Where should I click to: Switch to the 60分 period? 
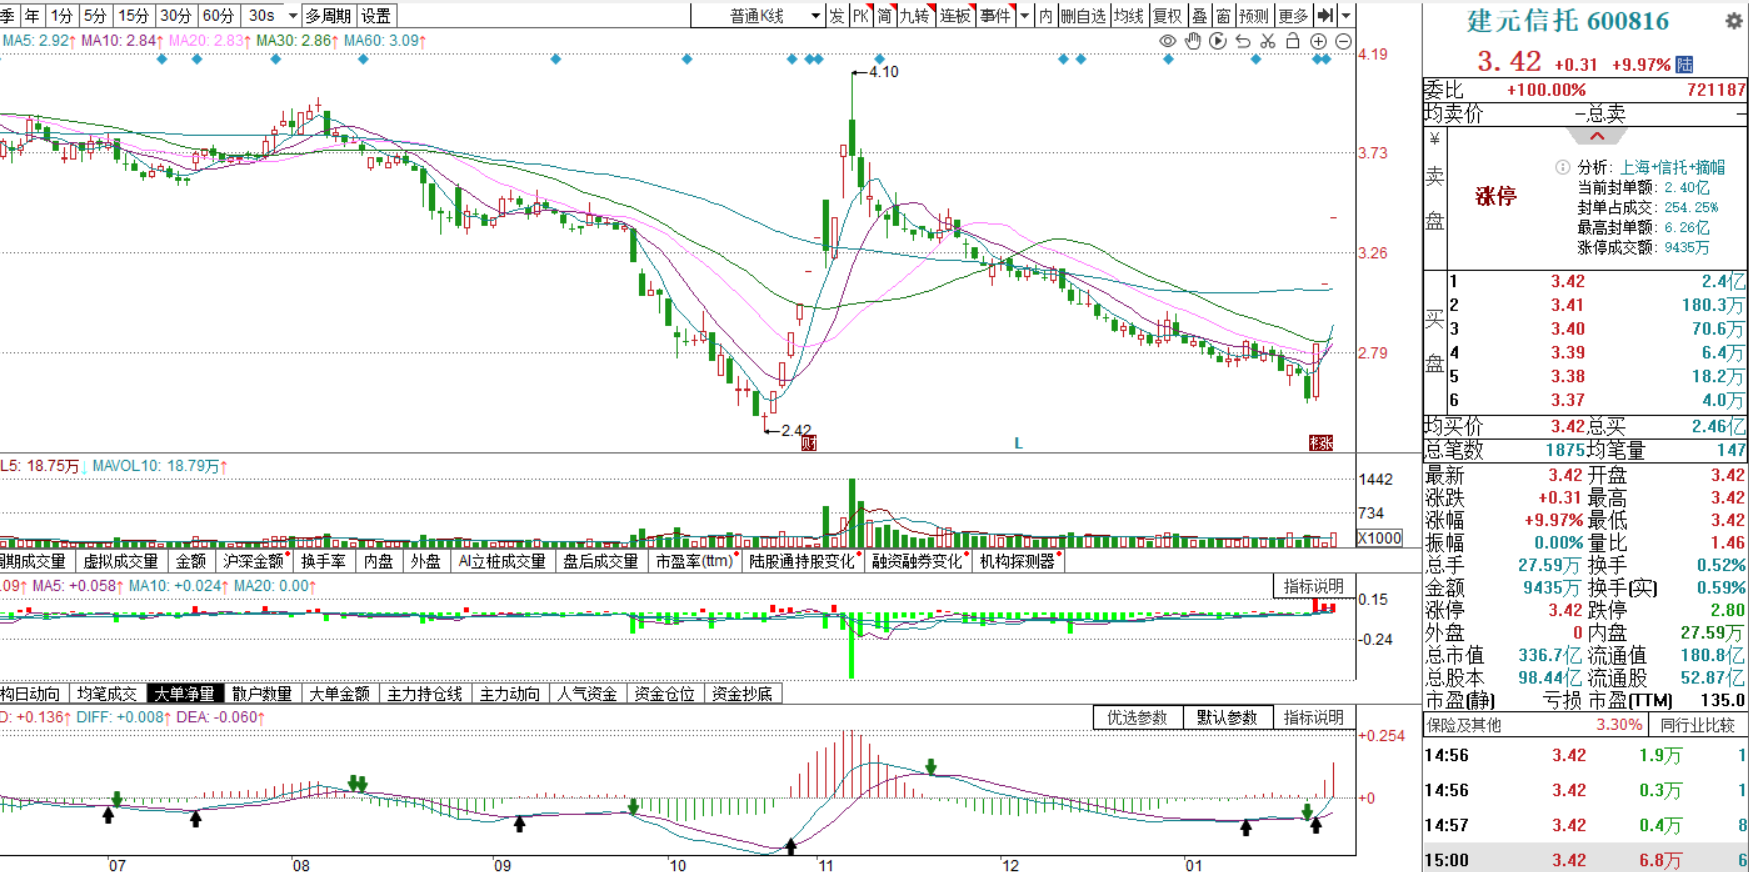coord(218,15)
